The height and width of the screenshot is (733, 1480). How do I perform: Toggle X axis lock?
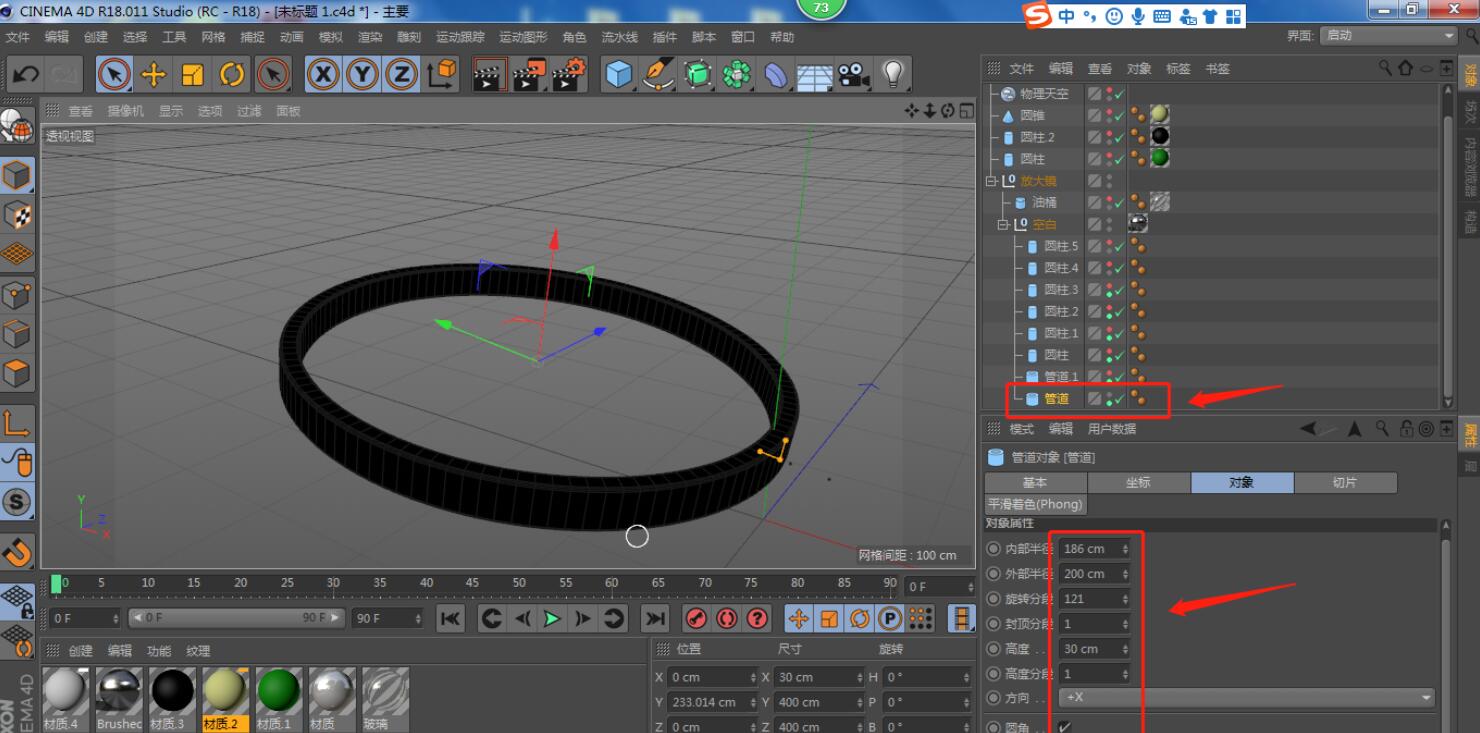[322, 74]
